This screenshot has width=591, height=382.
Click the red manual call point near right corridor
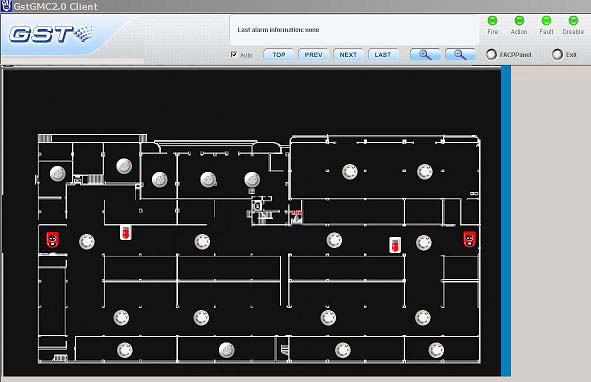click(x=395, y=245)
